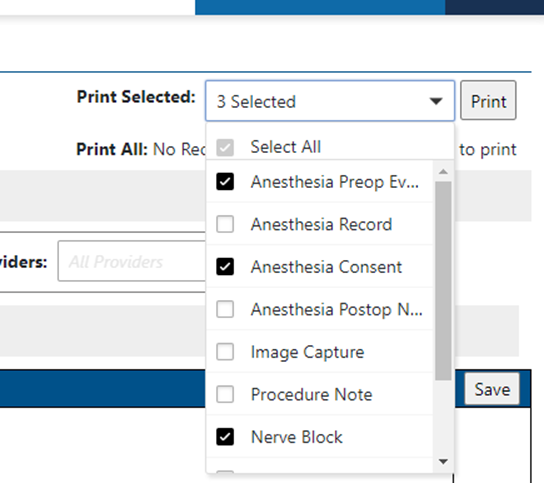Uncheck the Nerve Block checkbox
The width and height of the screenshot is (544, 483).
(225, 437)
